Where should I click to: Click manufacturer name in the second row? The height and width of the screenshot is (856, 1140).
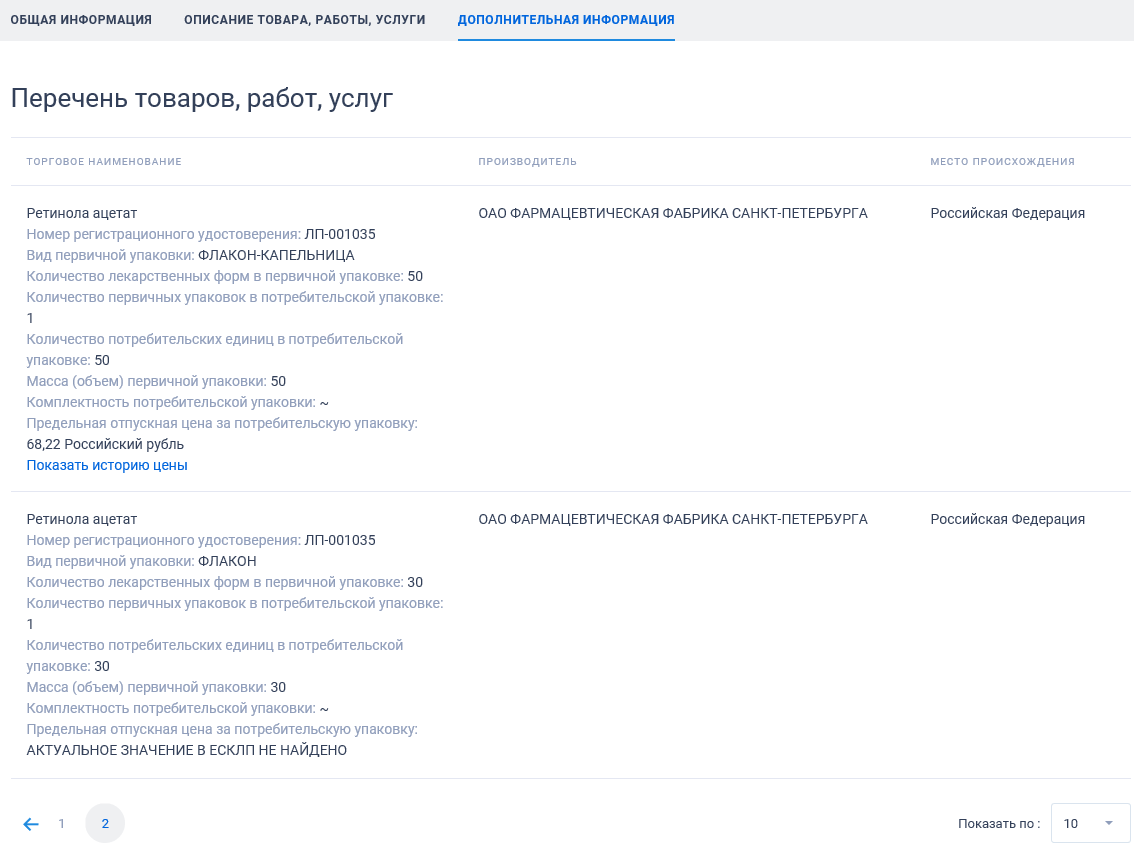673,519
